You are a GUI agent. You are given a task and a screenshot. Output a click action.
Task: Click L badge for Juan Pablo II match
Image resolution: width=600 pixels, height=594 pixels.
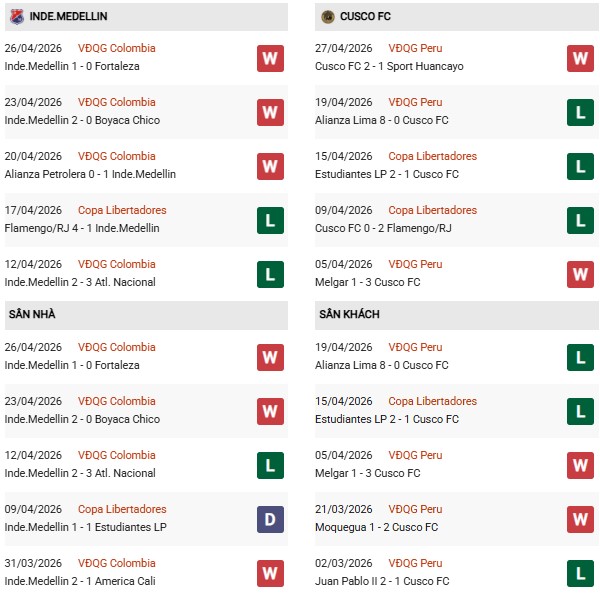581,573
